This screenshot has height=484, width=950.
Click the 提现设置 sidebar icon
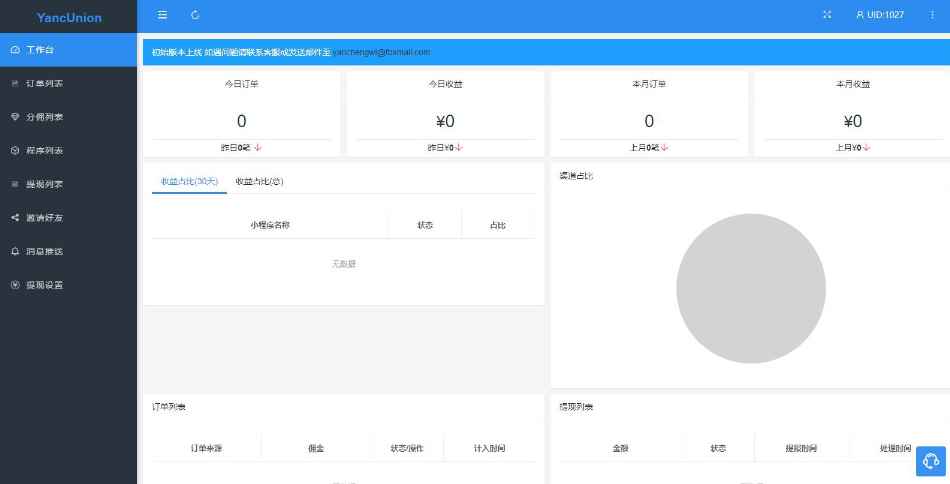point(15,285)
